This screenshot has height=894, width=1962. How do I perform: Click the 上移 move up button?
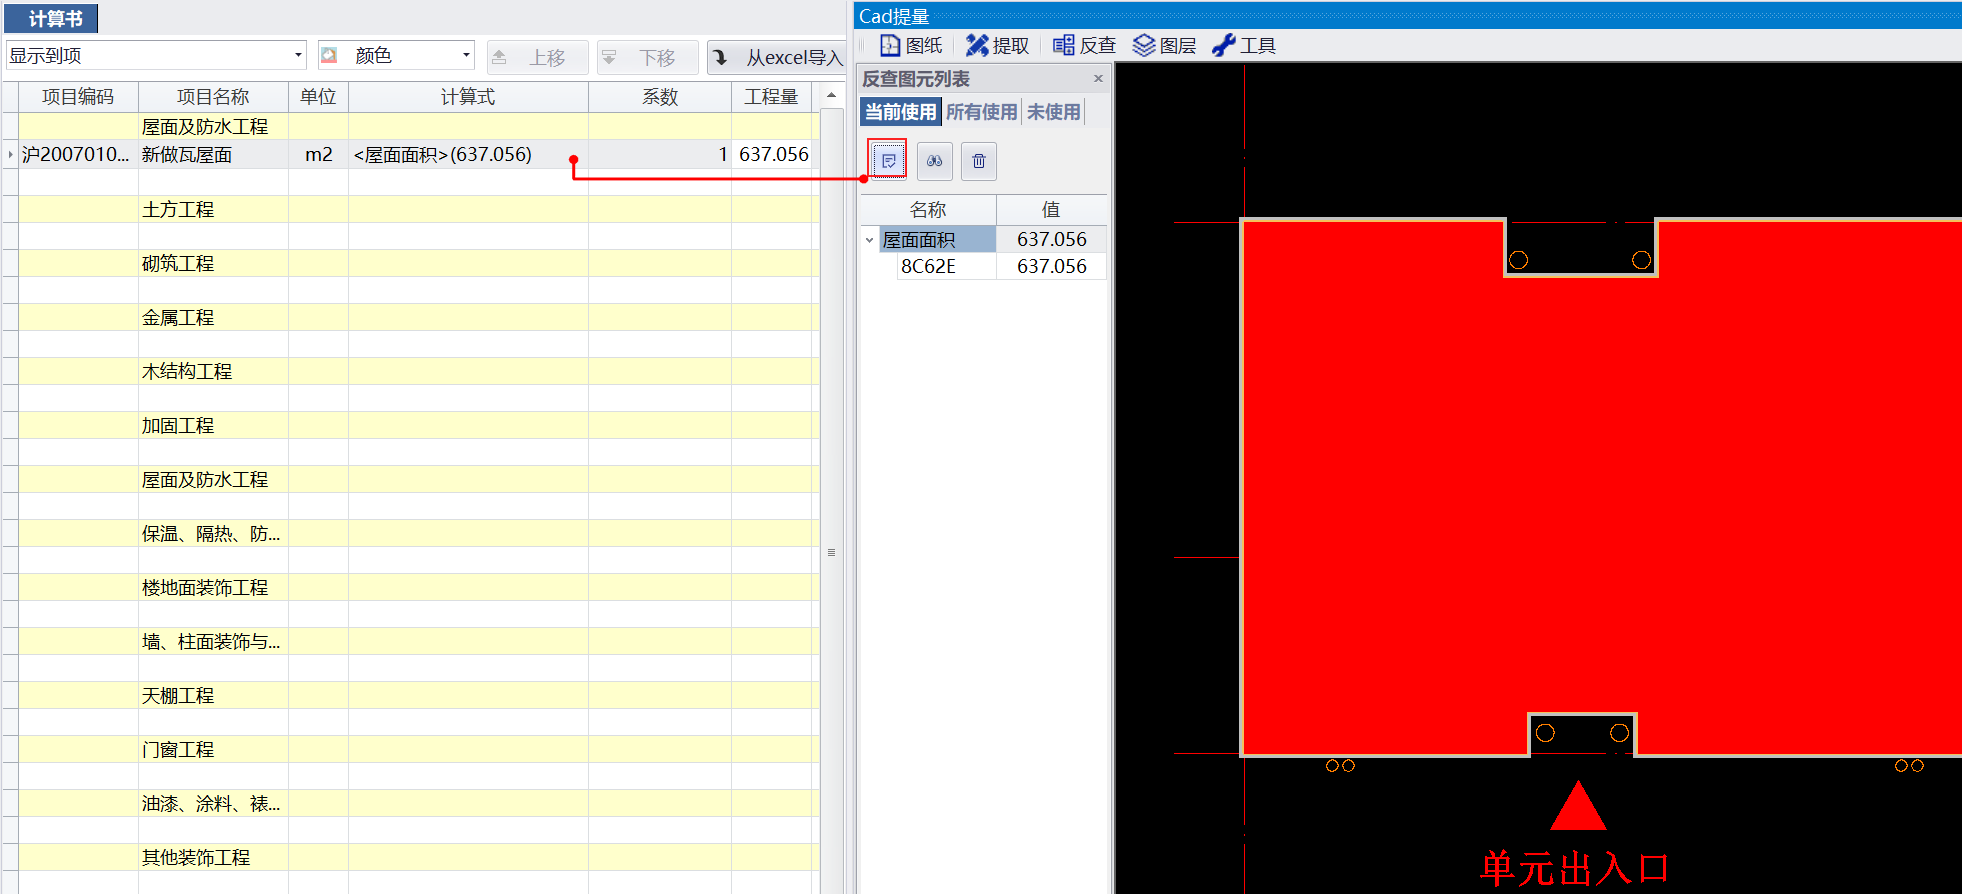click(x=537, y=58)
